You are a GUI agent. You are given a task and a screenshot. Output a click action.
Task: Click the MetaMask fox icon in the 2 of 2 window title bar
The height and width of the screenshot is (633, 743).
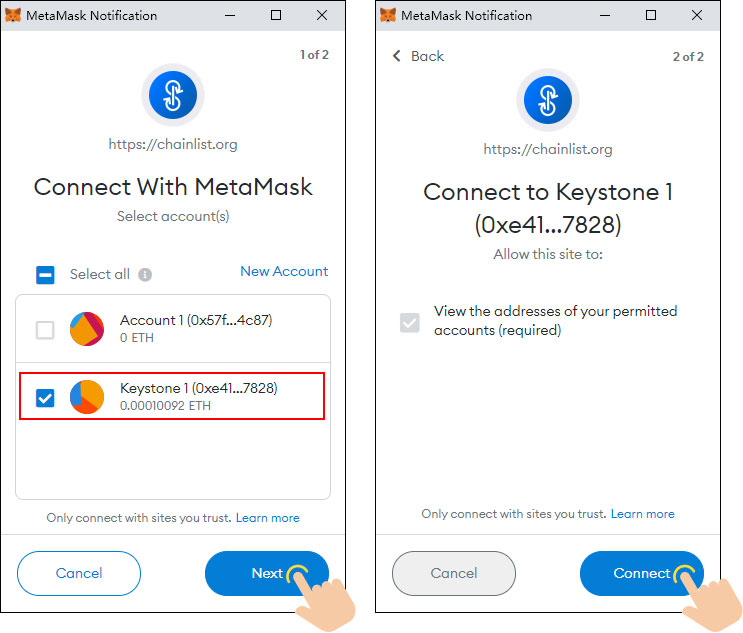coord(387,16)
